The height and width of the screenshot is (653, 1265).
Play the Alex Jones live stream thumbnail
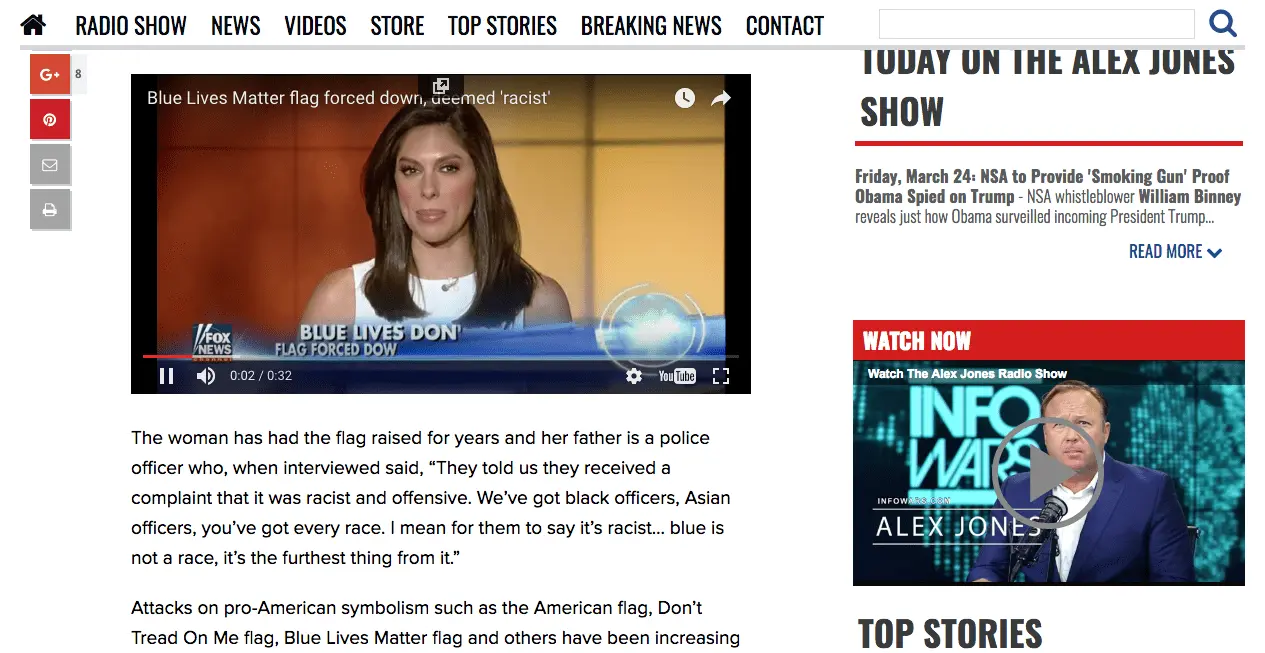[x=1047, y=472]
